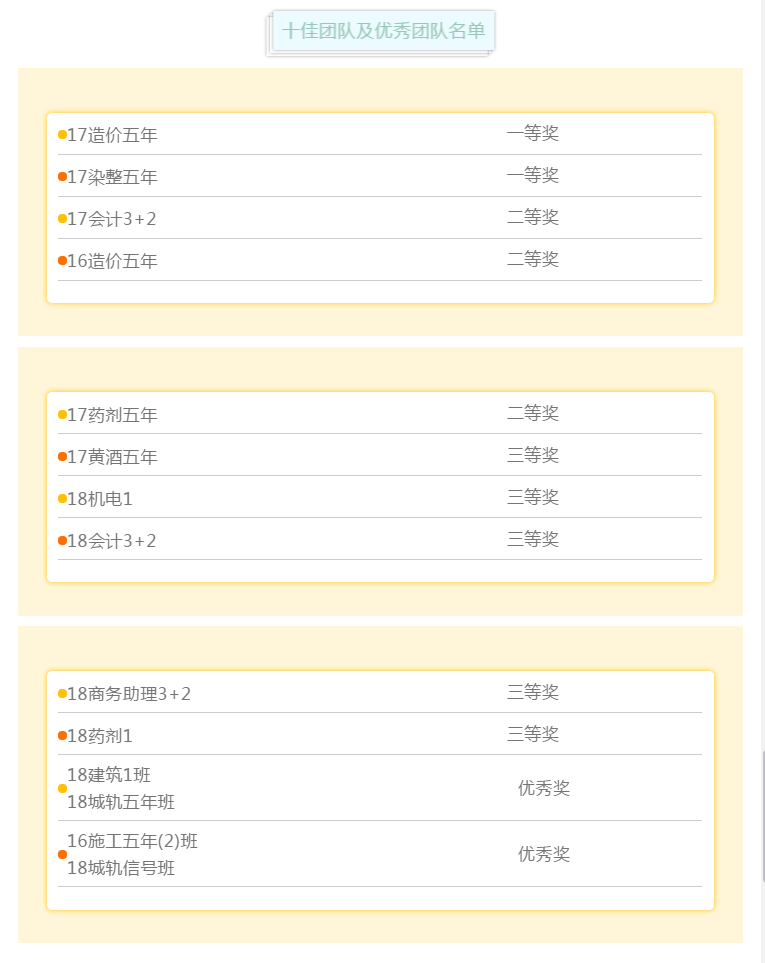
Task: Select the 18商务助理3+2 team name
Action: 129,694
